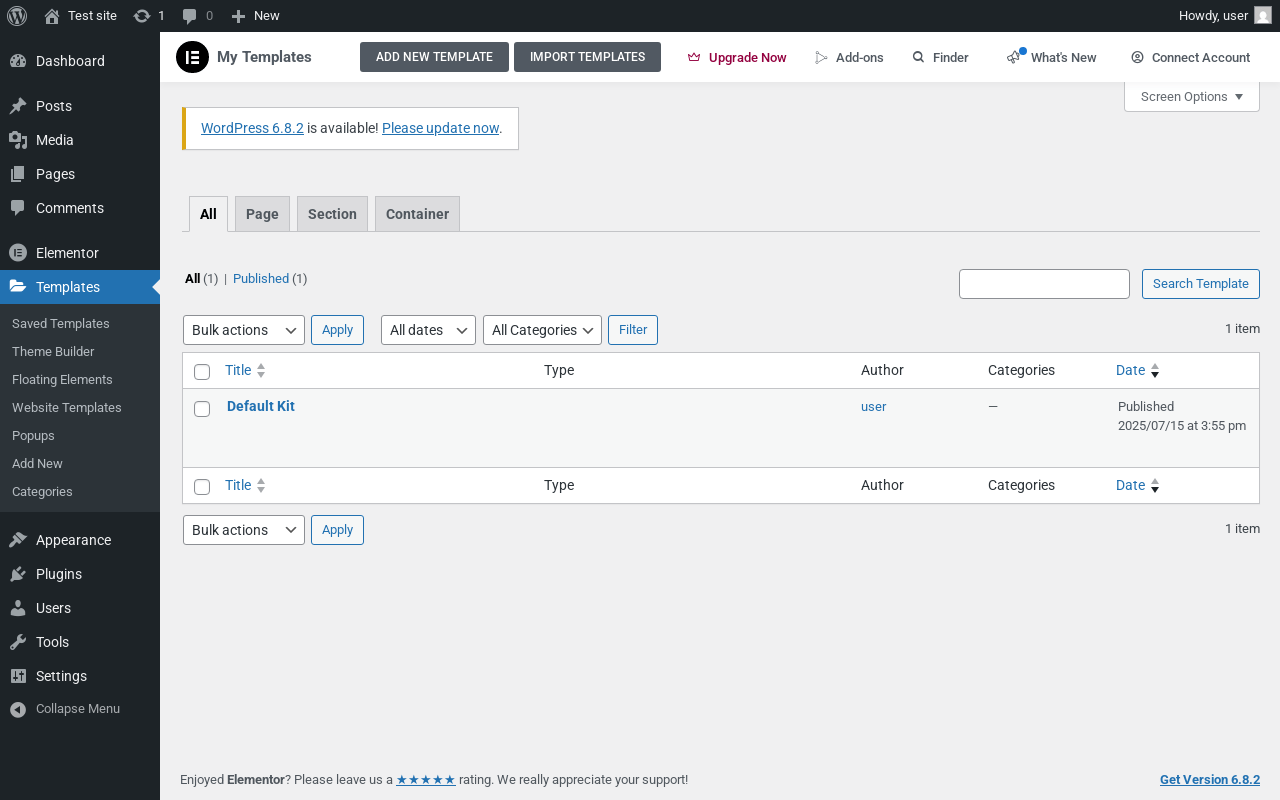Click the Comments bubble icon in sidebar
Viewport: 1280px width, 800px height.
point(18,208)
